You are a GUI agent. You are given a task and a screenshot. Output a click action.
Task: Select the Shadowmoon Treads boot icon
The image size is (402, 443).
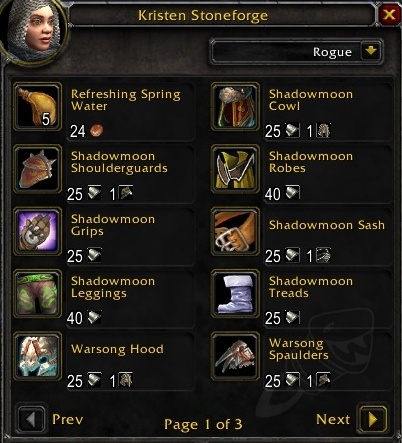235,294
